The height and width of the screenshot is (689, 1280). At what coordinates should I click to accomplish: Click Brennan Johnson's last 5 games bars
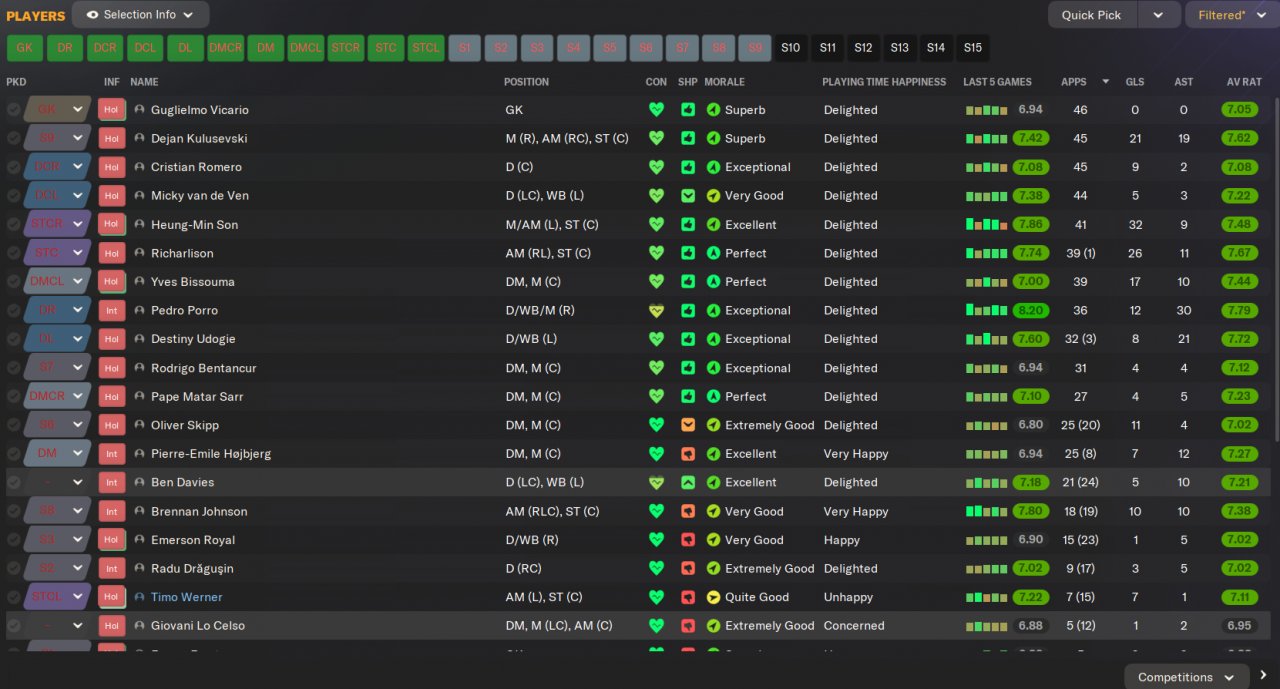click(x=986, y=511)
